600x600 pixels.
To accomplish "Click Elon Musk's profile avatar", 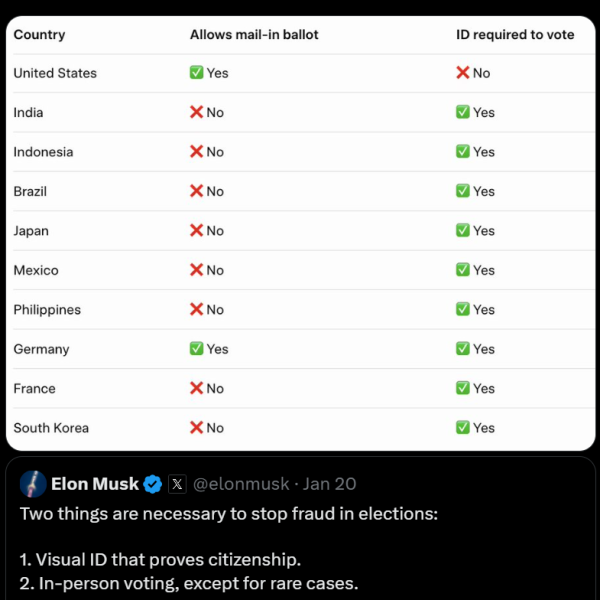I will click(x=33, y=484).
